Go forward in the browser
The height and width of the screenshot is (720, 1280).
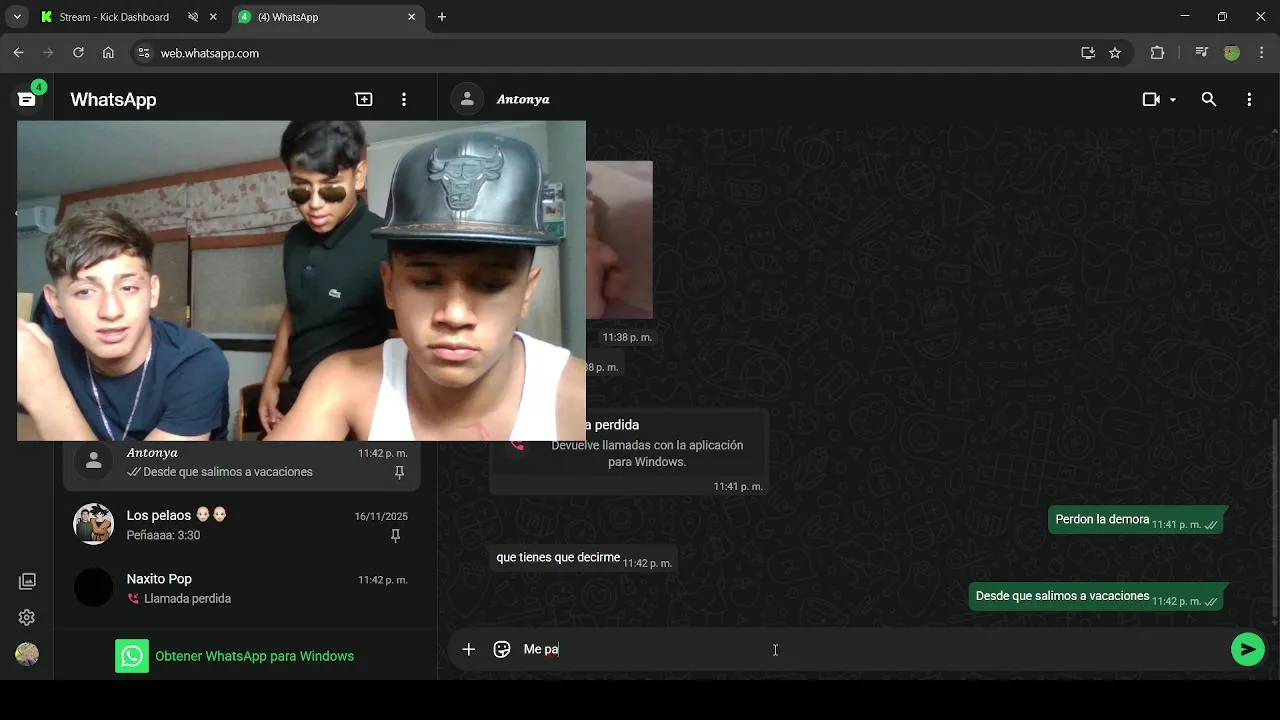[x=48, y=53]
